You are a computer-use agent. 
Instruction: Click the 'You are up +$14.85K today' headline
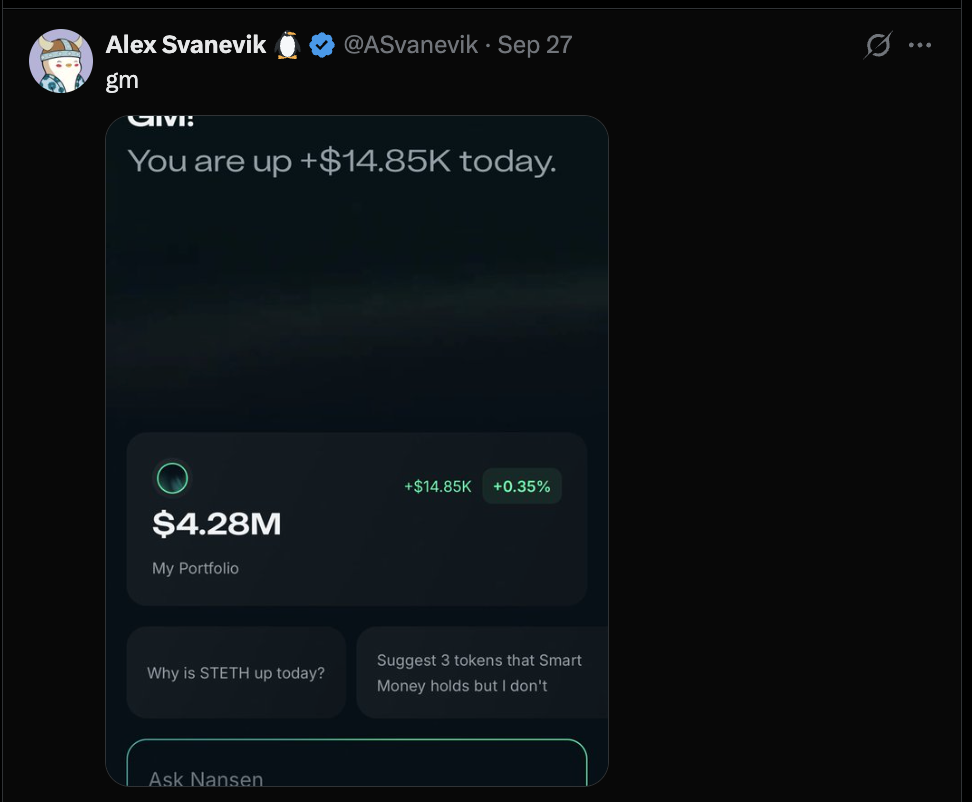pyautogui.click(x=342, y=161)
